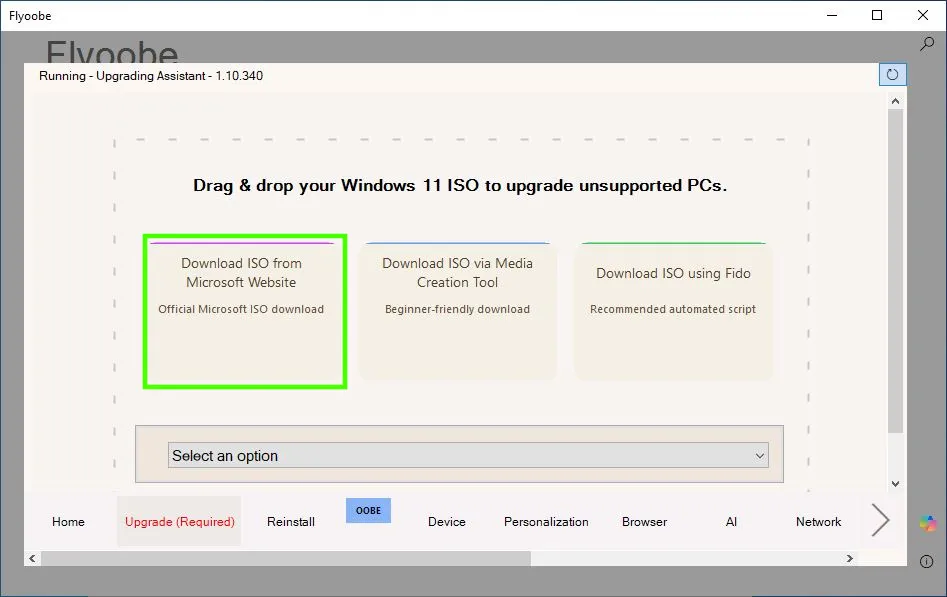Click the down arrow on the vertical scrollbar
The height and width of the screenshot is (597, 947).
tap(896, 482)
